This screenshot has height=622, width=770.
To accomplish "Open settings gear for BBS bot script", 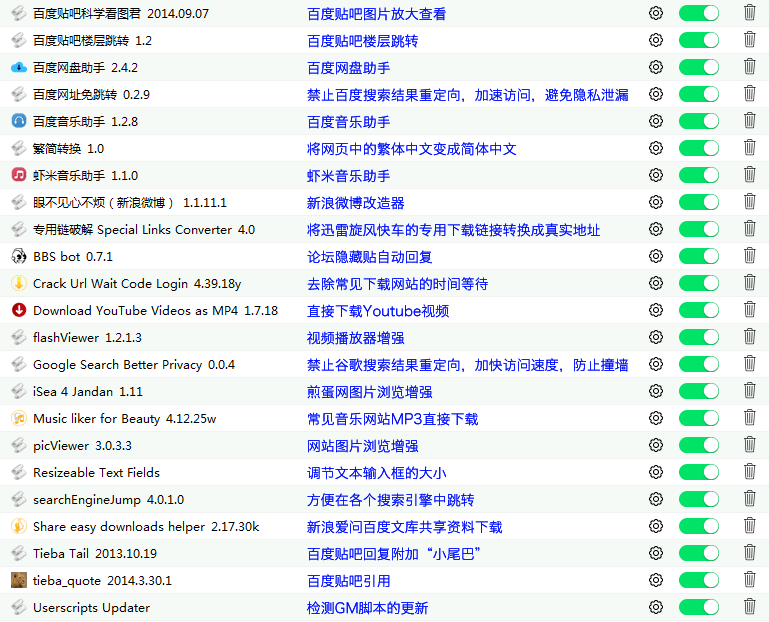I will coord(656,256).
